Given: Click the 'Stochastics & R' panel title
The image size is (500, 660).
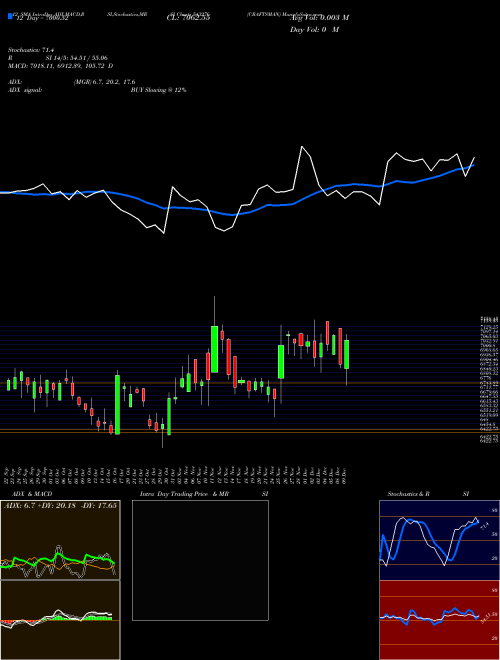Looking at the screenshot, I should (x=408, y=494).
